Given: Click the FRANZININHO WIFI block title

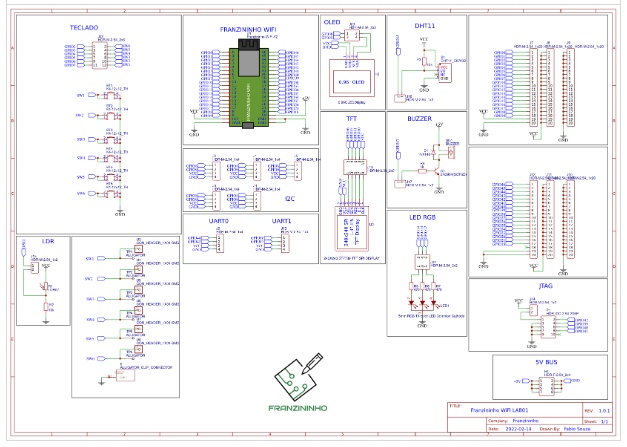Looking at the screenshot, I should point(248,29).
